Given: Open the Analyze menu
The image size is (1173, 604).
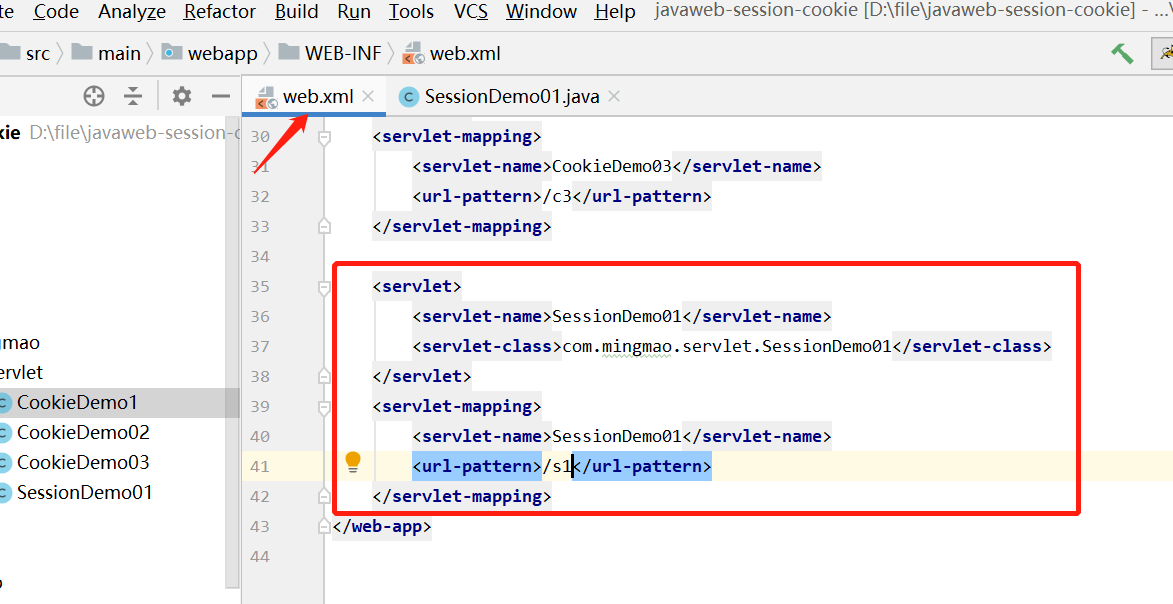Looking at the screenshot, I should tap(132, 12).
